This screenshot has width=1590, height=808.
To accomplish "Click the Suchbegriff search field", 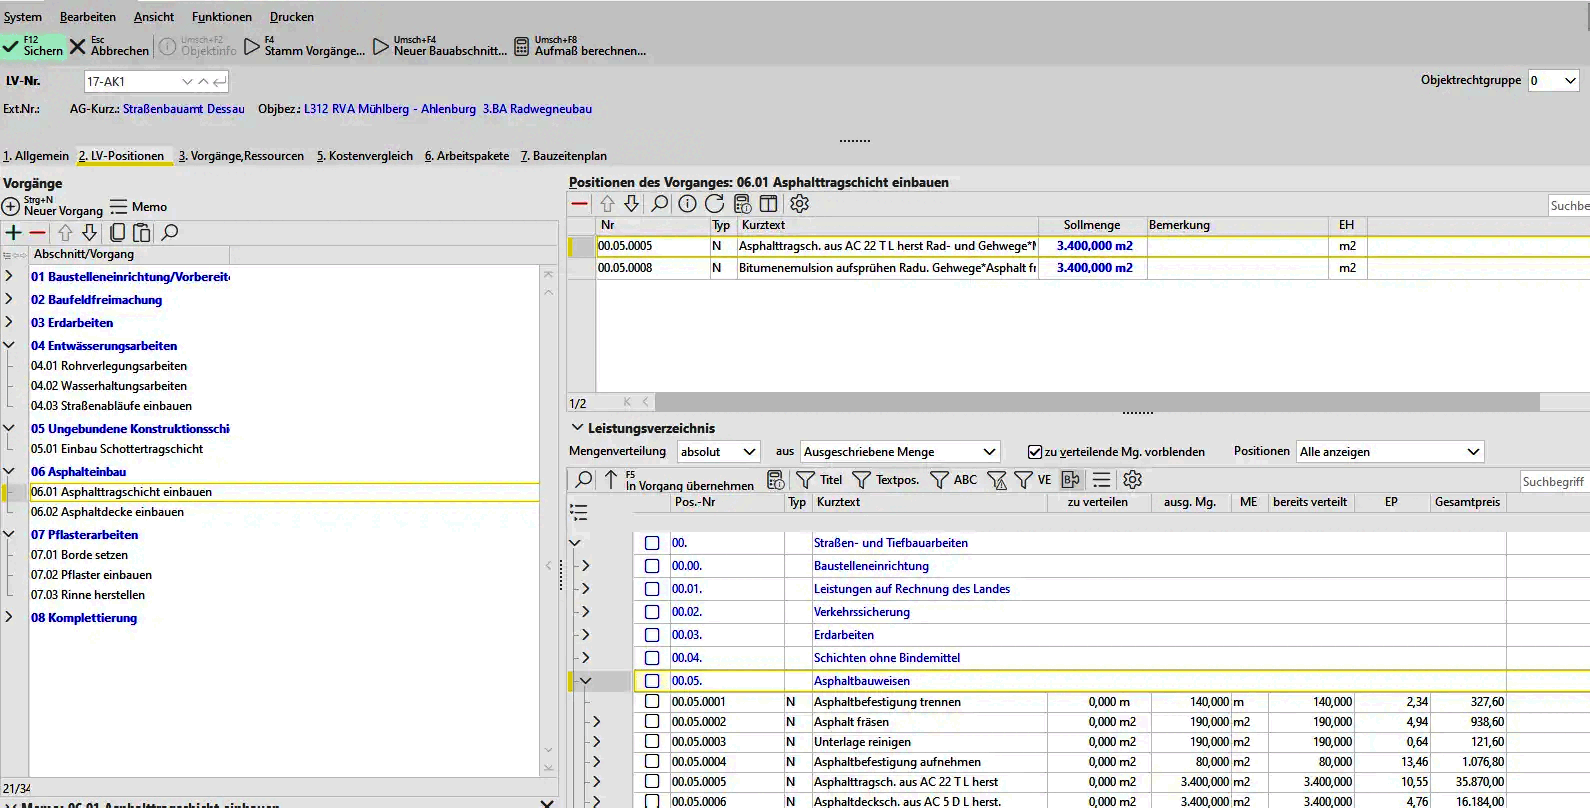I will 1553,482.
